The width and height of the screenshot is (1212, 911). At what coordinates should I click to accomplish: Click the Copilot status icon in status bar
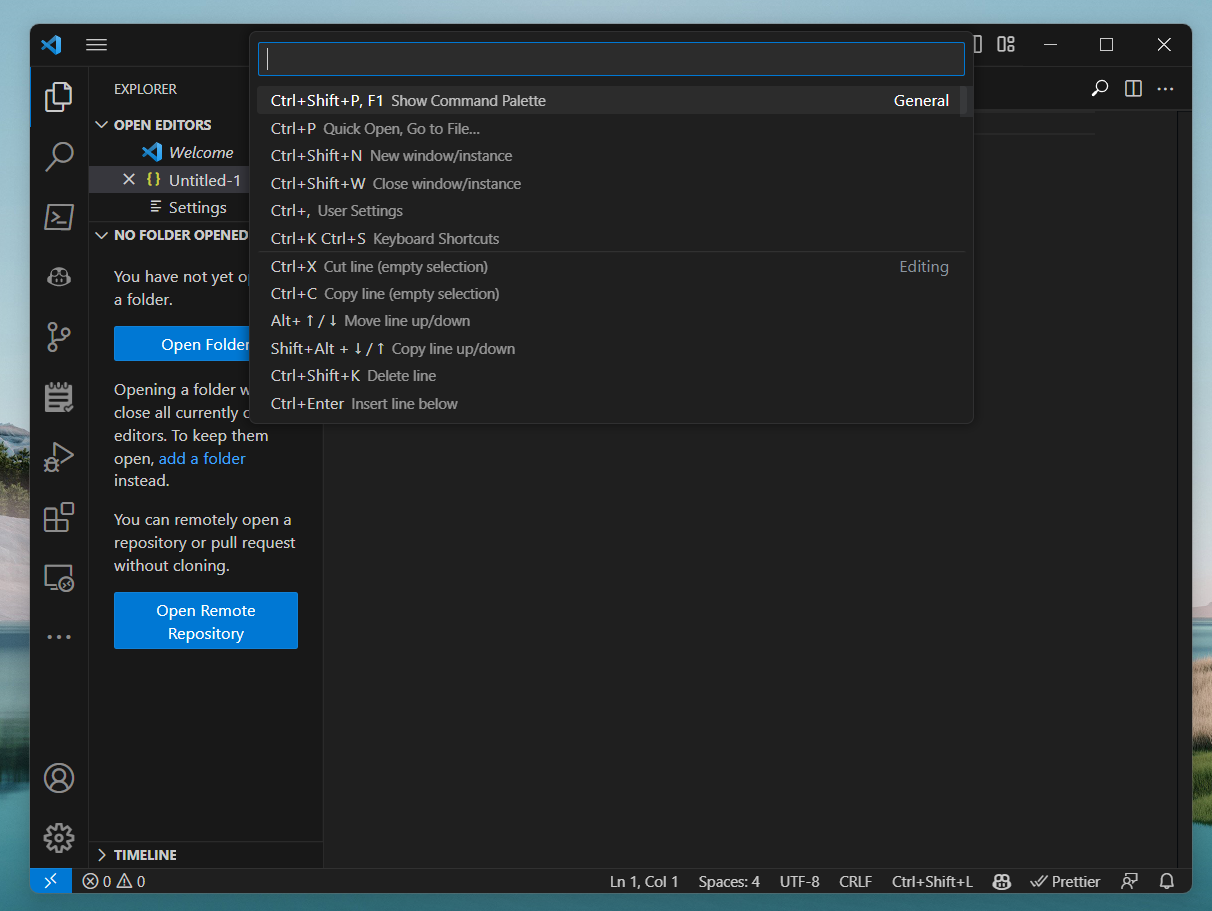tap(1001, 881)
